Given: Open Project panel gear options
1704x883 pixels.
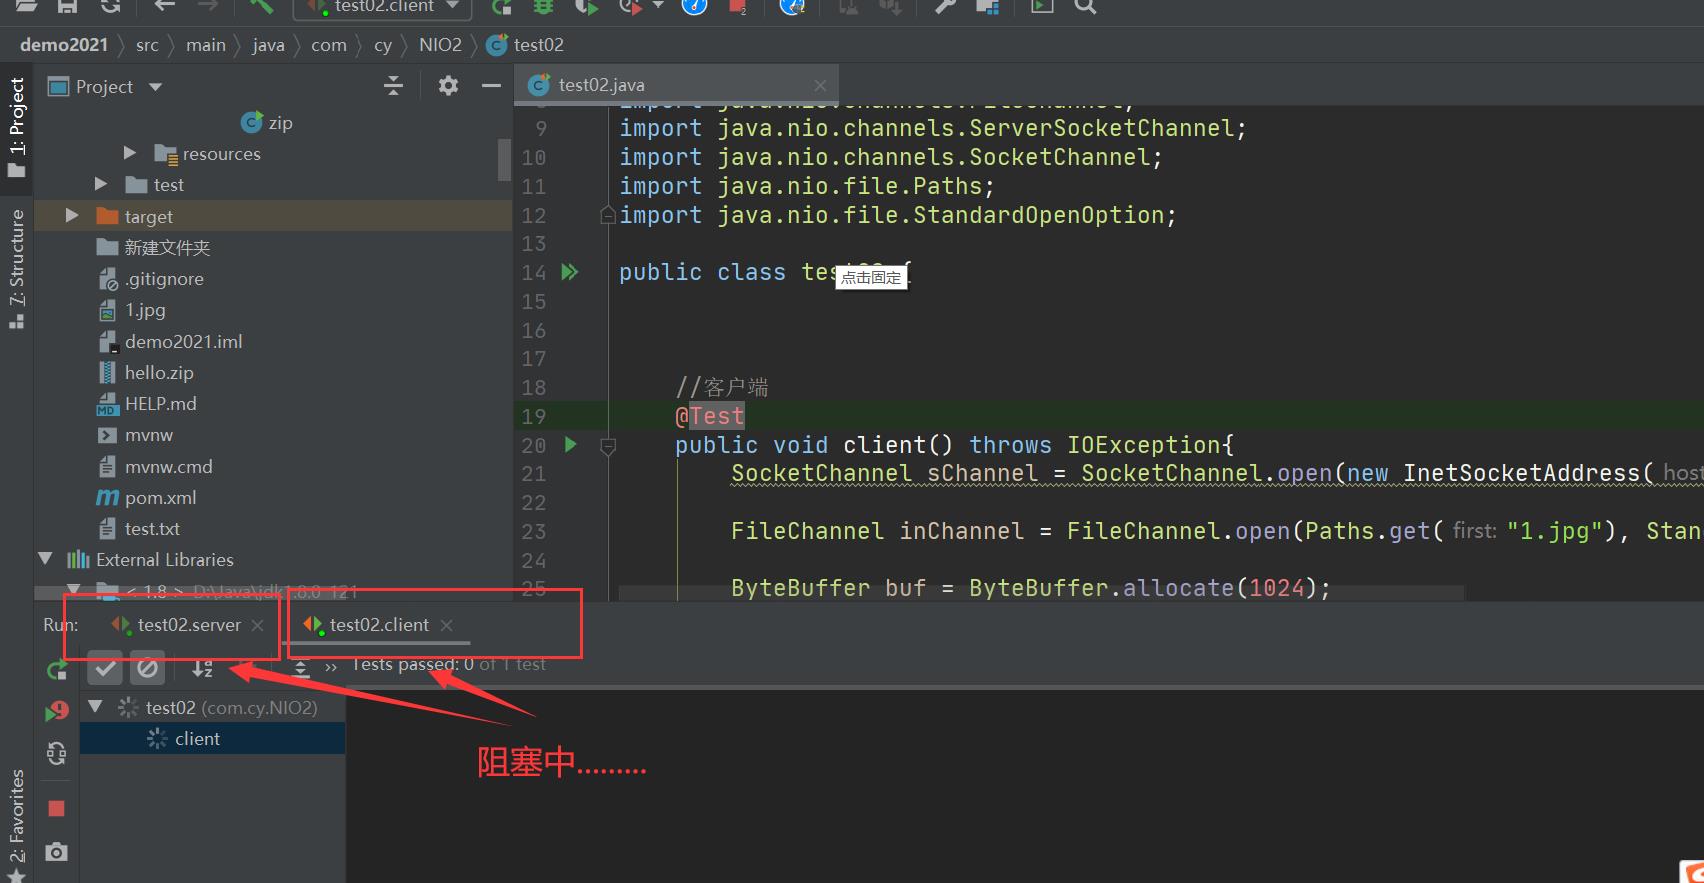Looking at the screenshot, I should click(448, 86).
